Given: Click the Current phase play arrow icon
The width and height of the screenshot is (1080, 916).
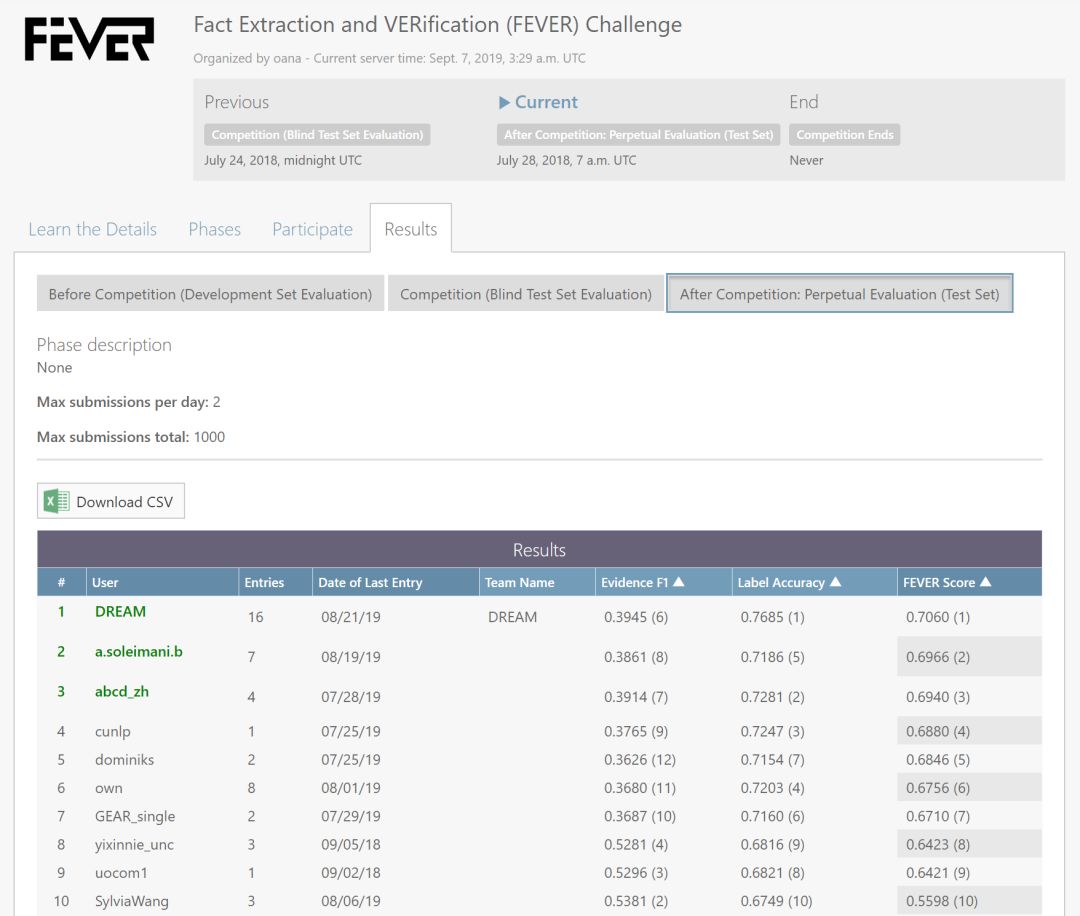Looking at the screenshot, I should tap(504, 103).
